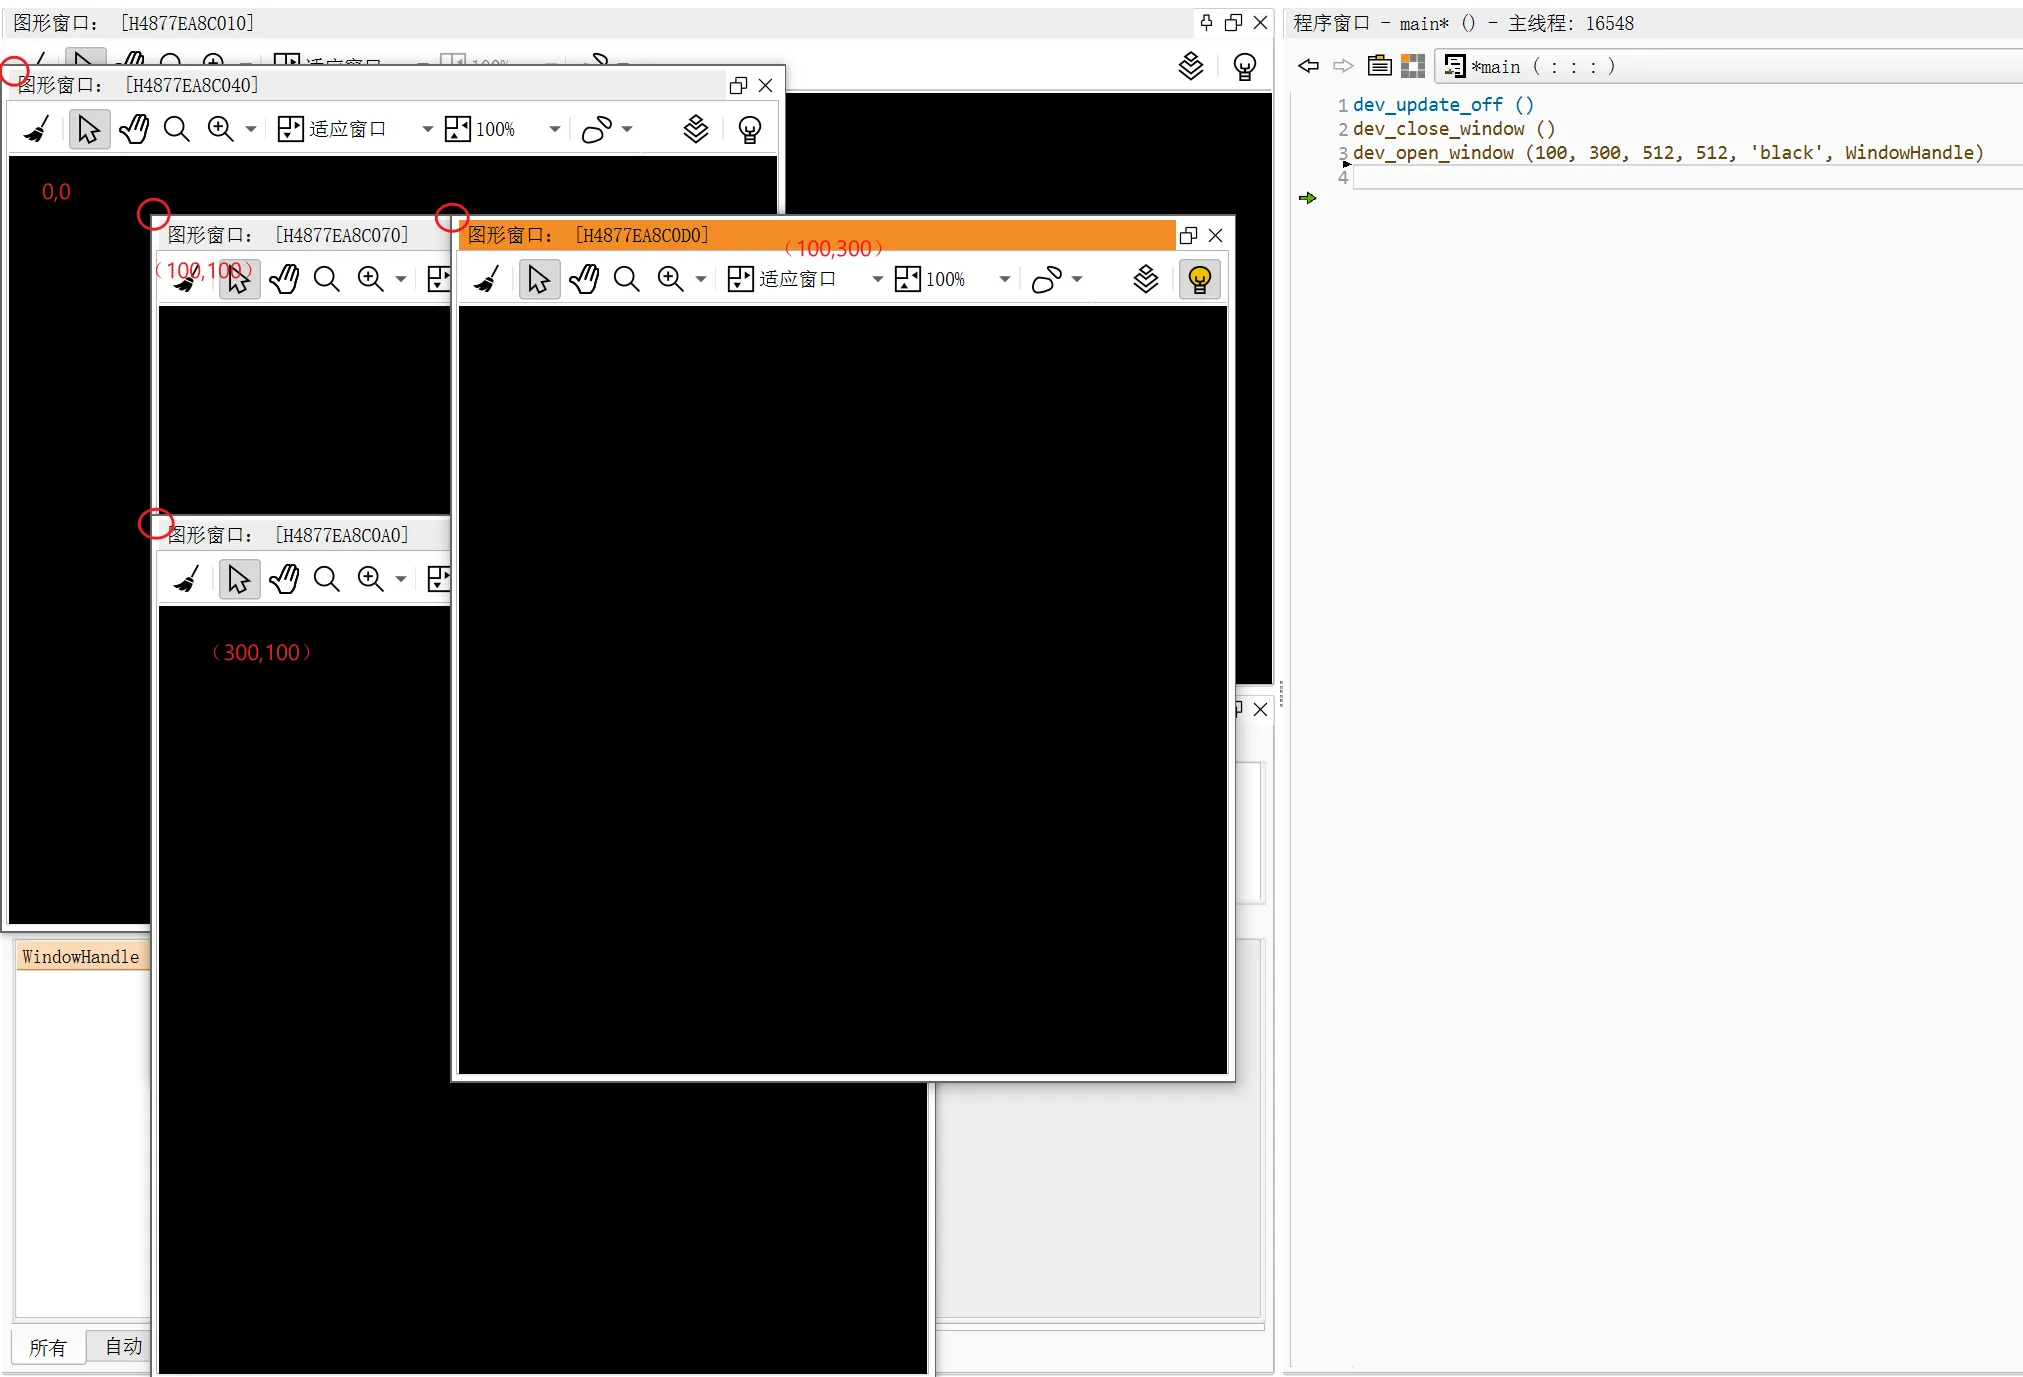Click zoom-in tool in H4877EA8C0A0 window

point(371,579)
